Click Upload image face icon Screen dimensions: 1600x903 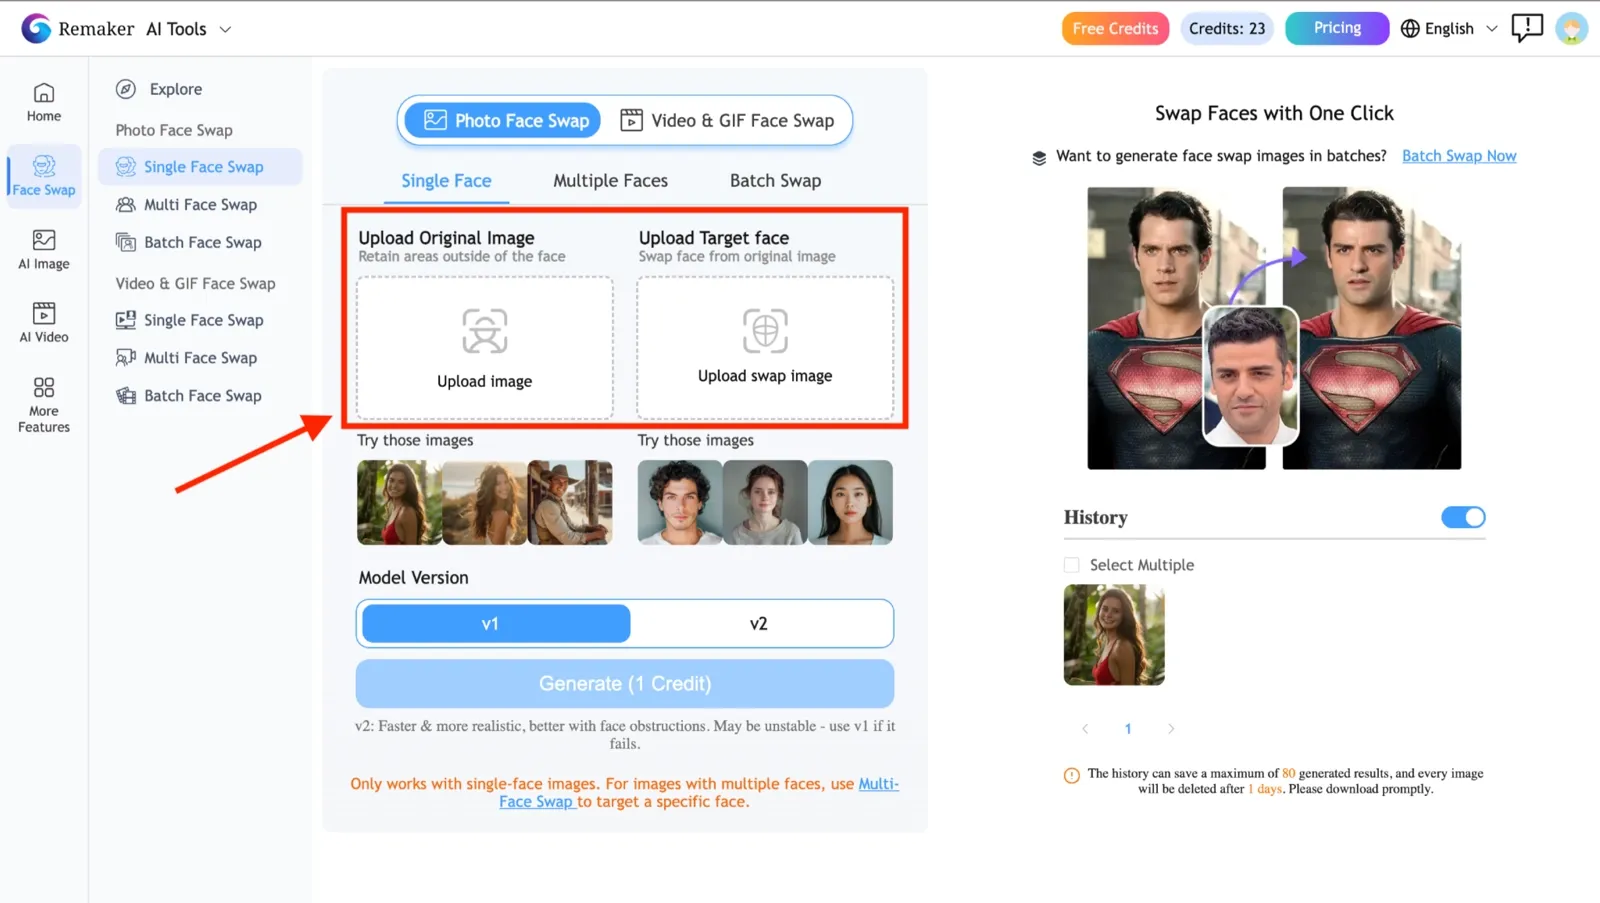tap(485, 331)
